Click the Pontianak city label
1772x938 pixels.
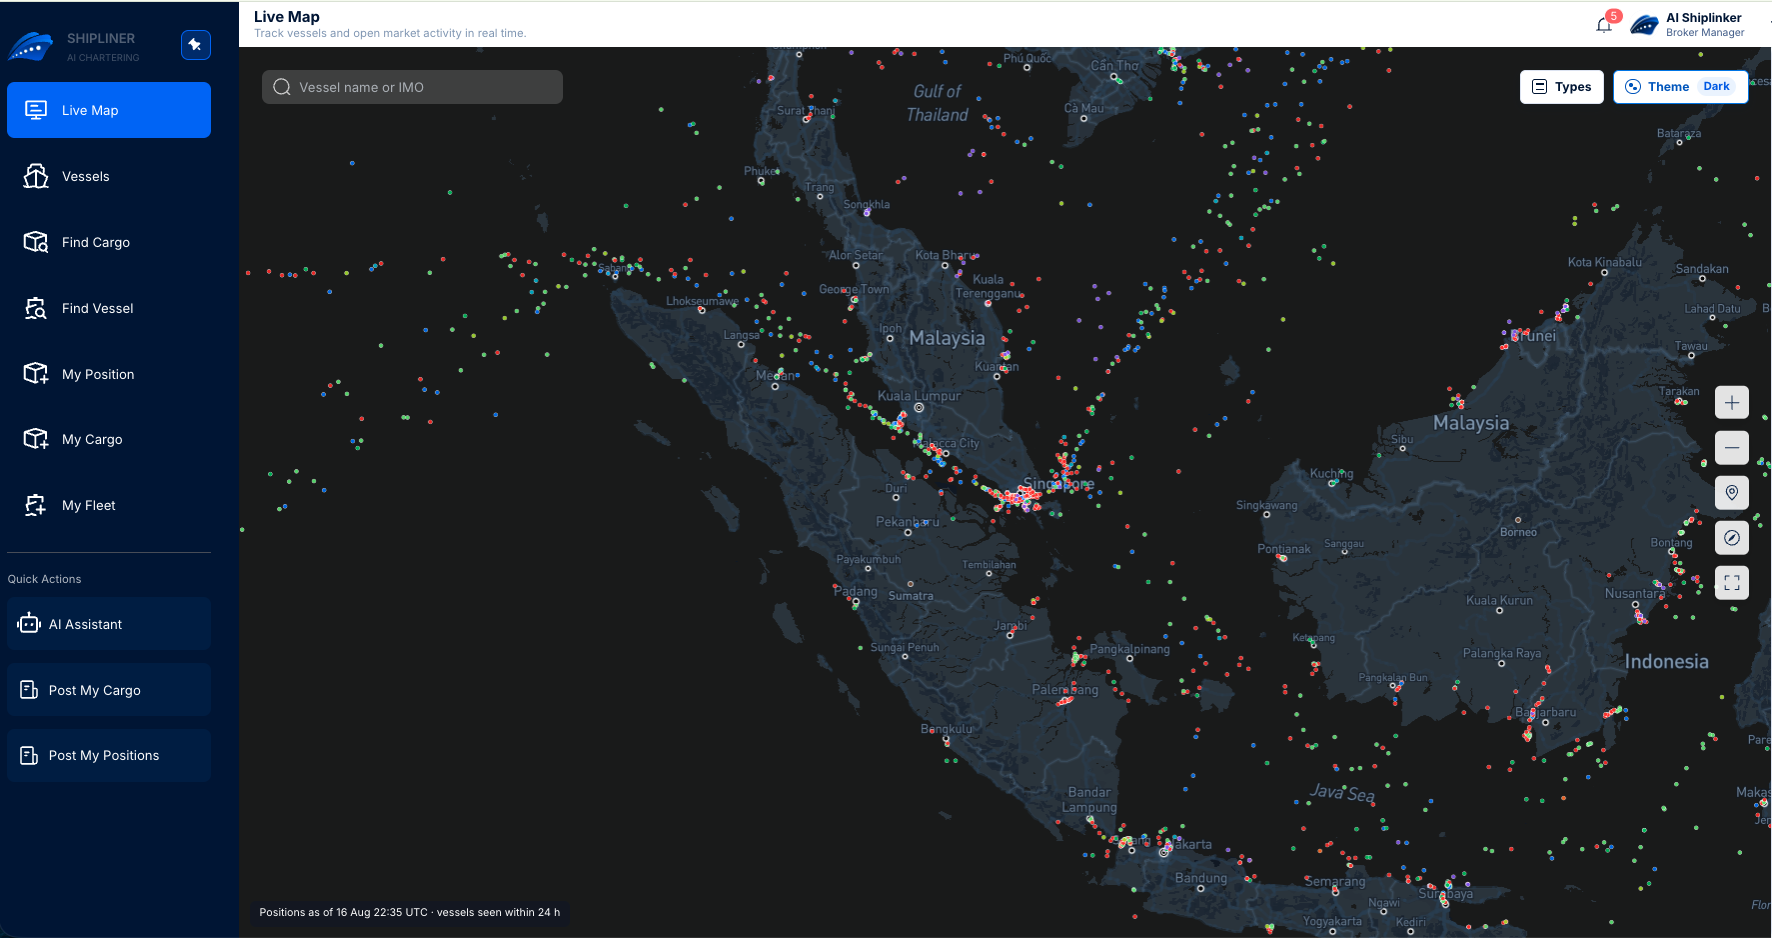pyautogui.click(x=1283, y=549)
